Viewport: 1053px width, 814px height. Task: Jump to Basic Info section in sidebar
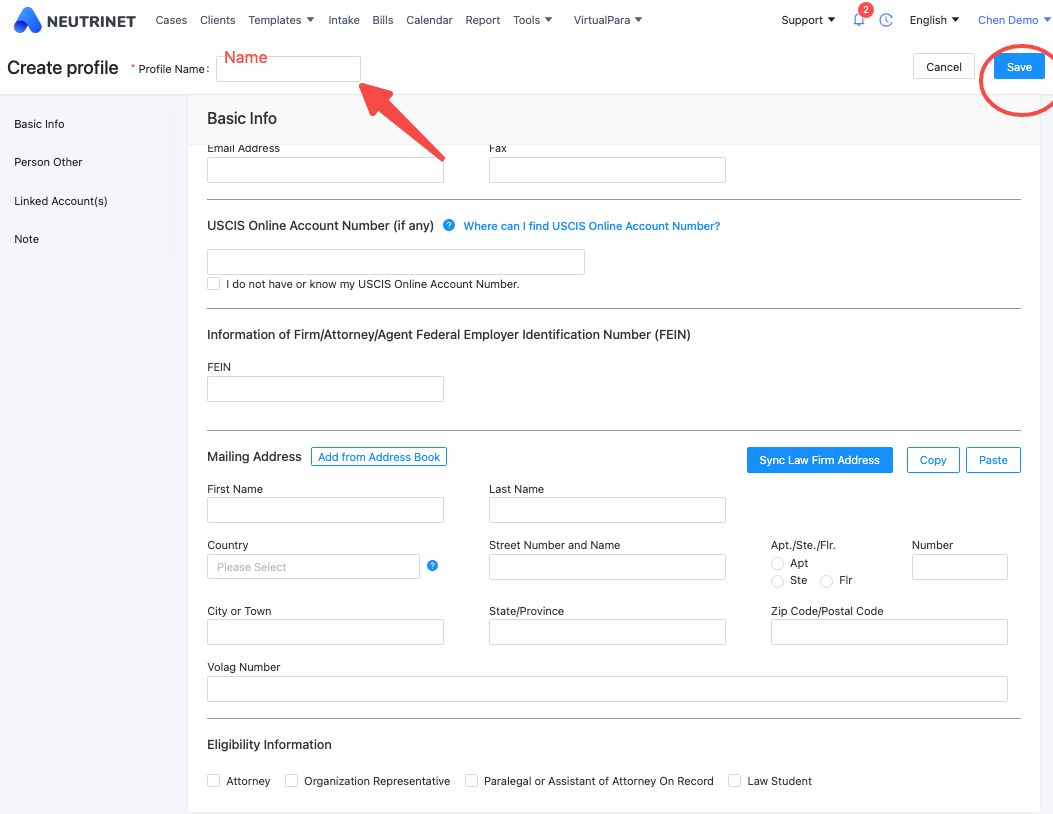(40, 124)
